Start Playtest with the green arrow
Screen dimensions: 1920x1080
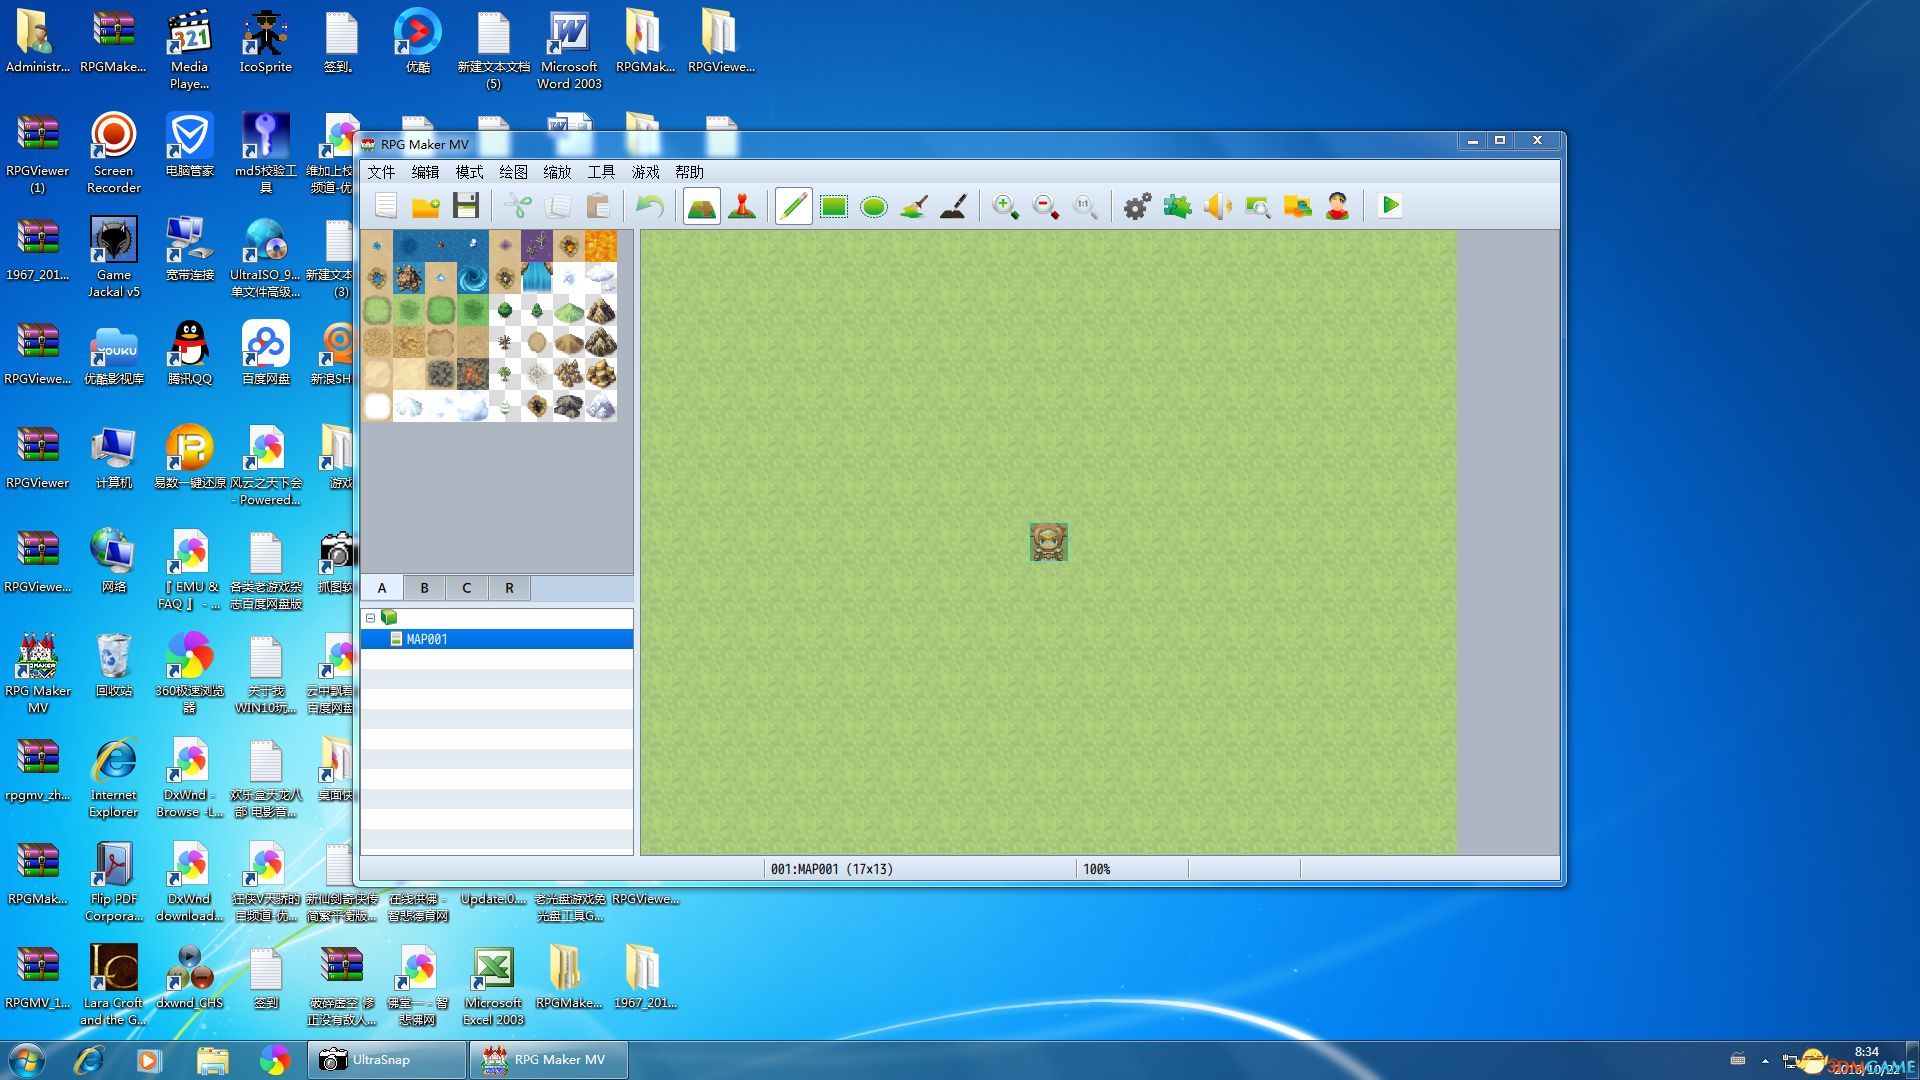[x=1390, y=206]
